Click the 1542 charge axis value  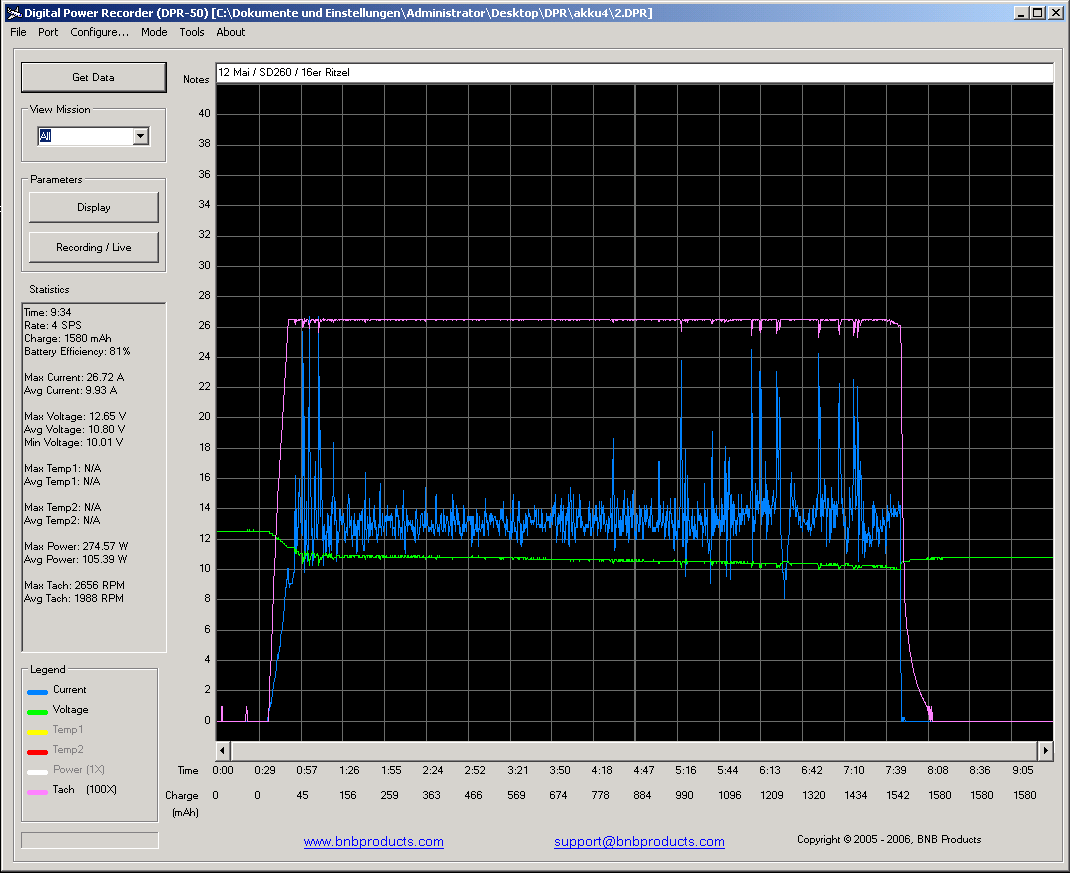897,795
